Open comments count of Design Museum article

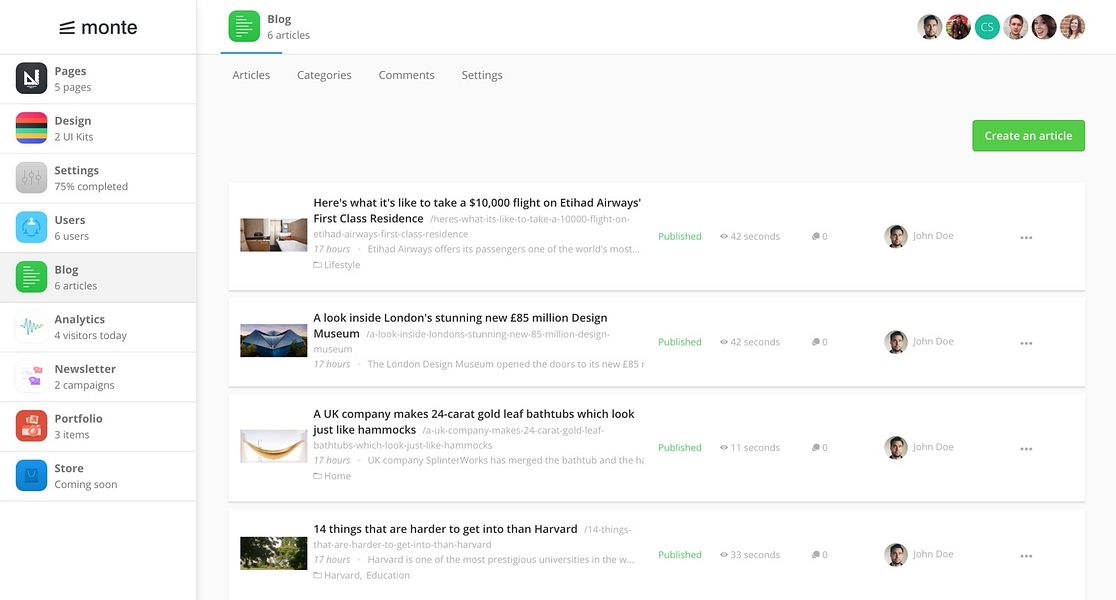[x=819, y=342]
